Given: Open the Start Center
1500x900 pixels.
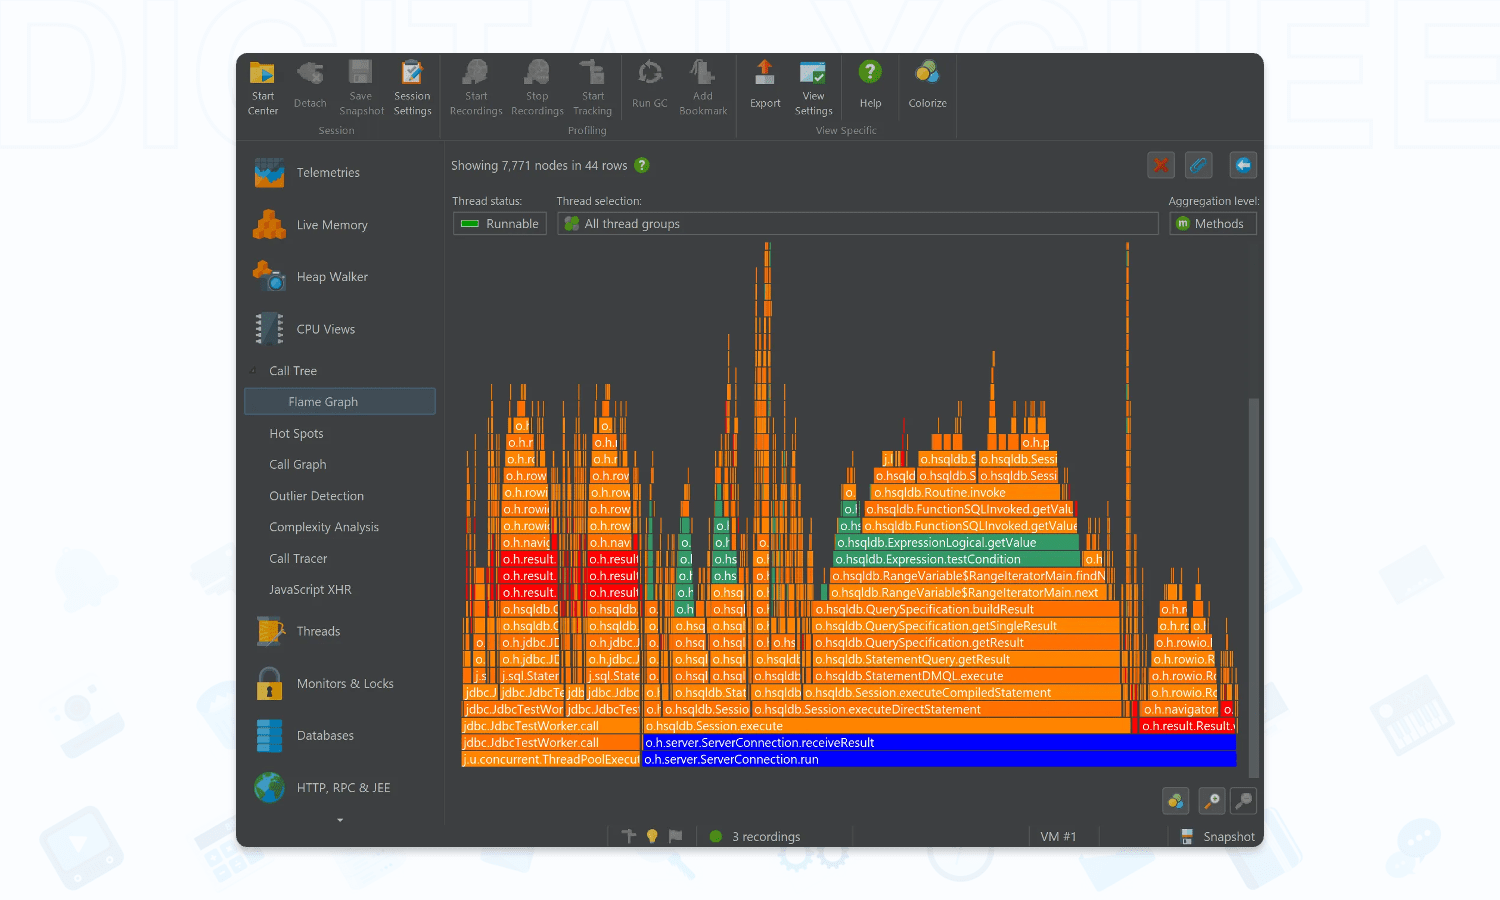Looking at the screenshot, I should pos(263,88).
